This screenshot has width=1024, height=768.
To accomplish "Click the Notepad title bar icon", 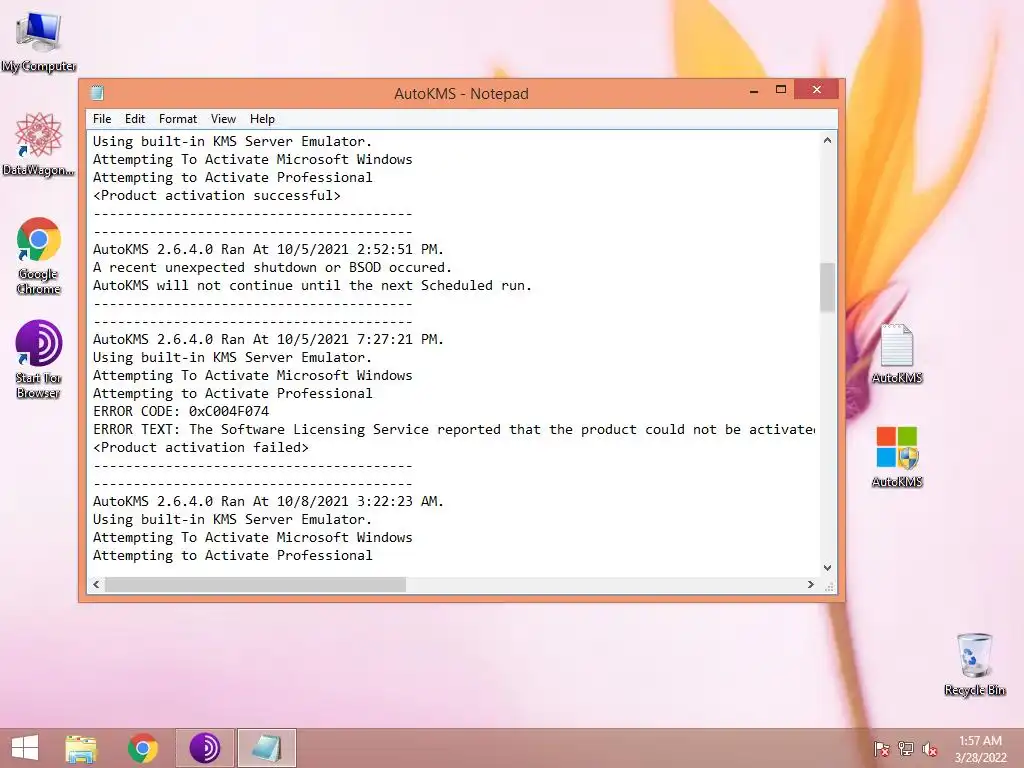I will 97,93.
